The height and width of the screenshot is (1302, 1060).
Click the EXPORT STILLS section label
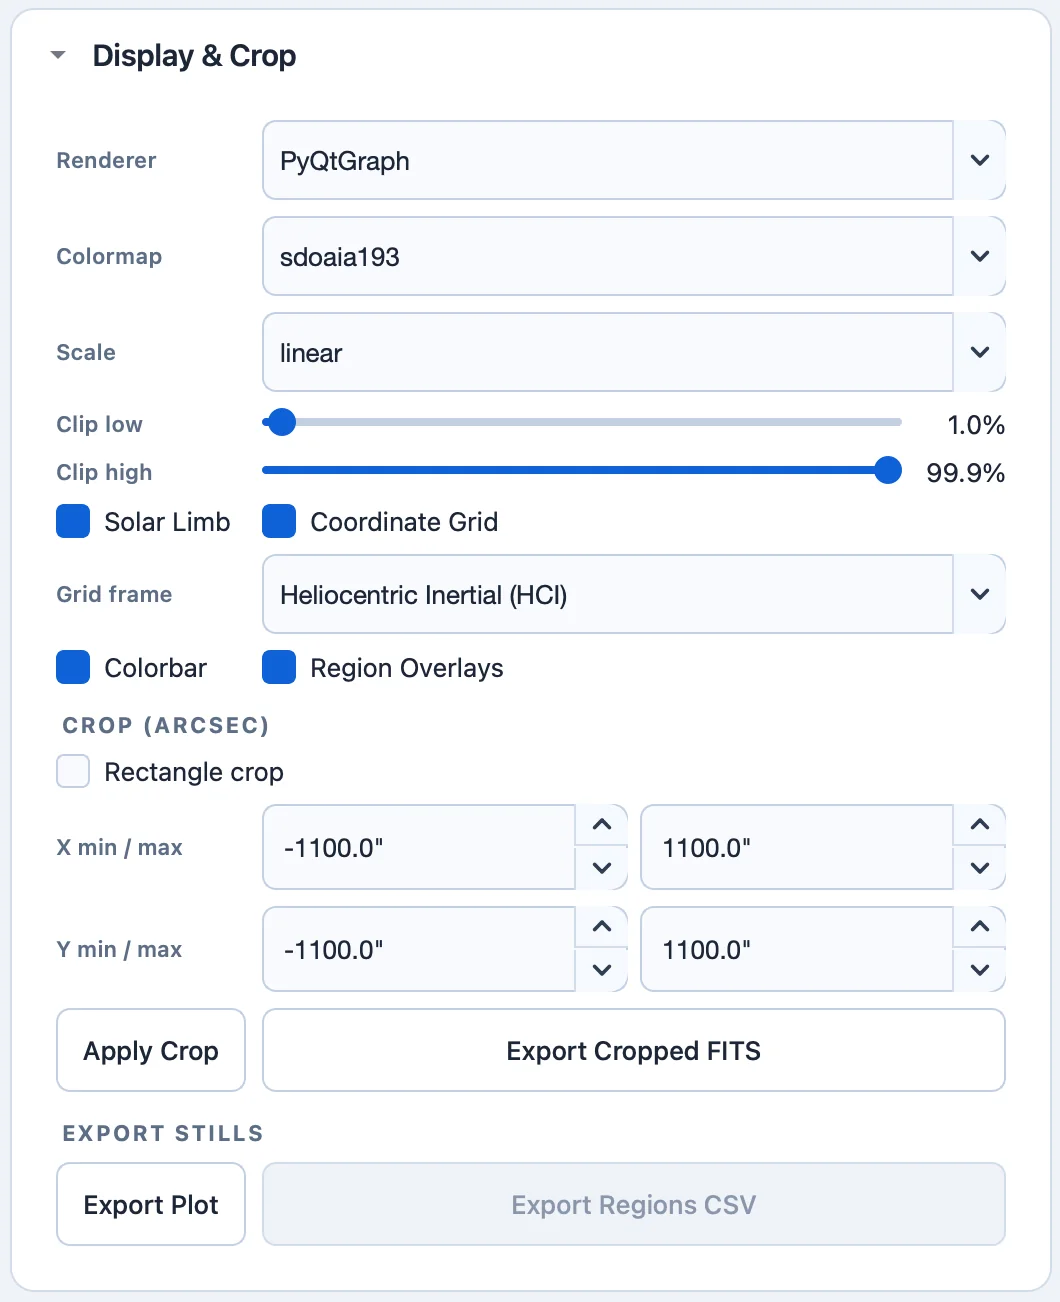click(x=163, y=1133)
